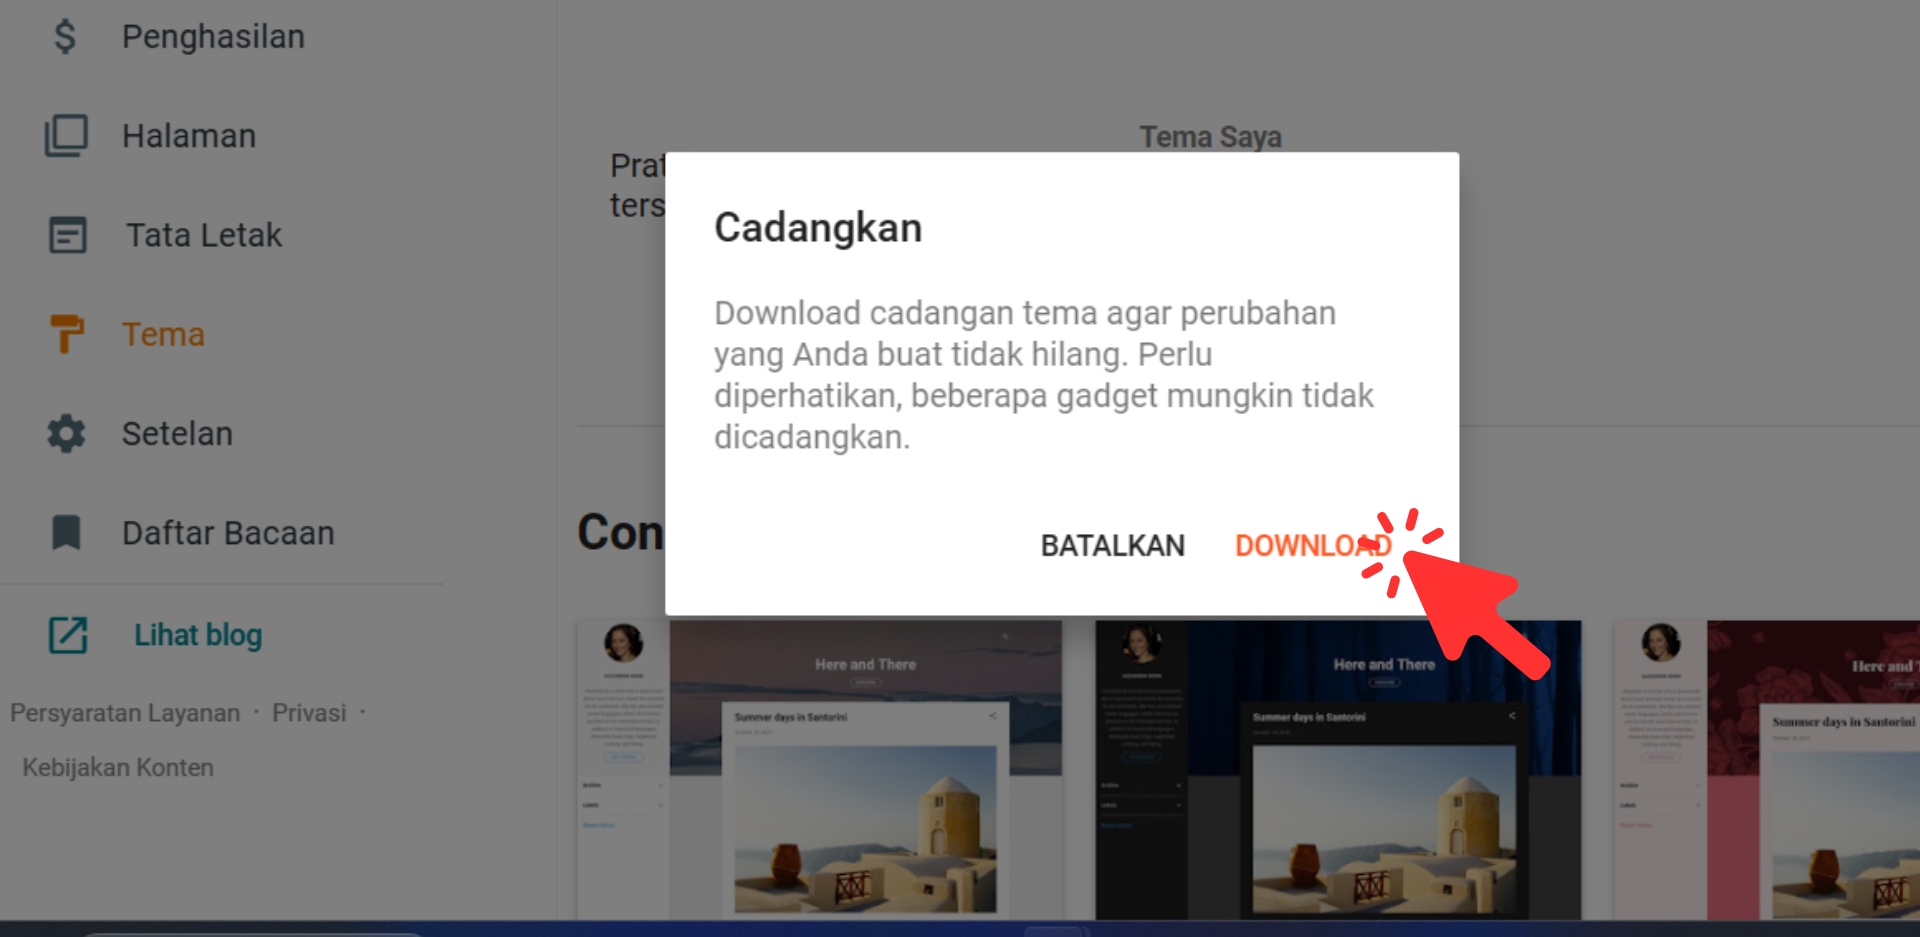
Task: Click the Tata Letak layout icon
Action: (x=67, y=235)
